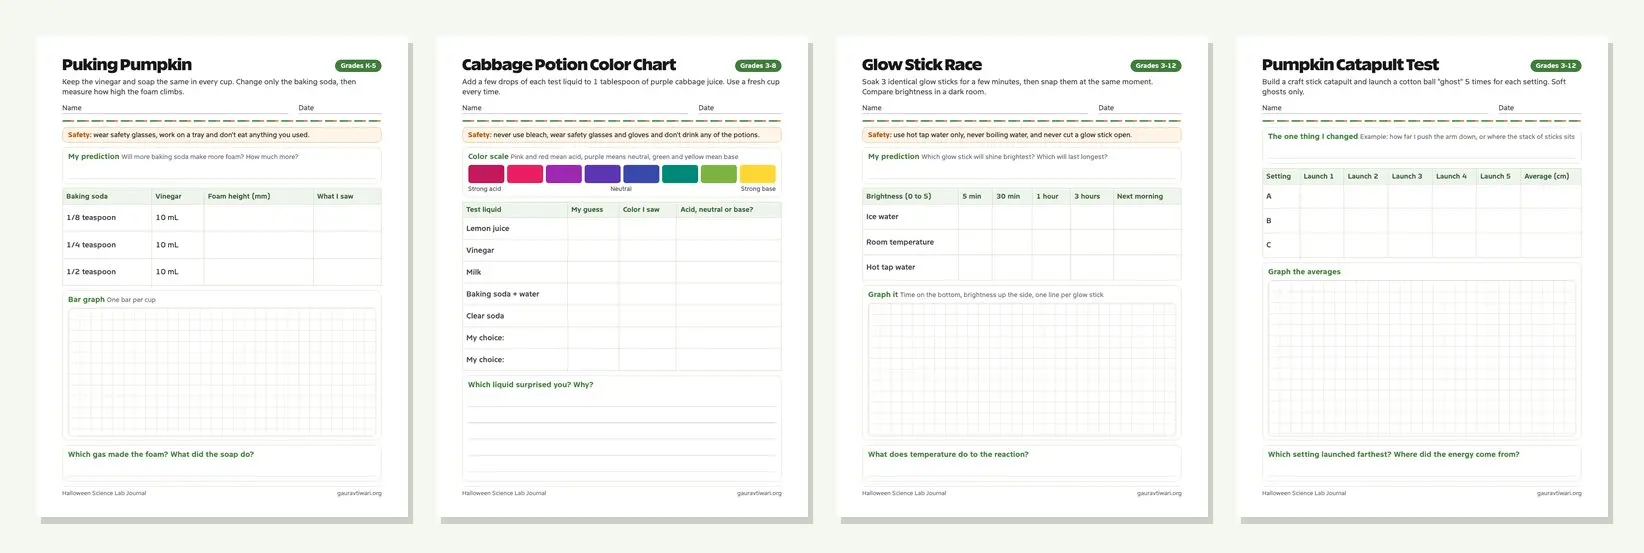Click the 'Next morning' column header

coord(1140,197)
